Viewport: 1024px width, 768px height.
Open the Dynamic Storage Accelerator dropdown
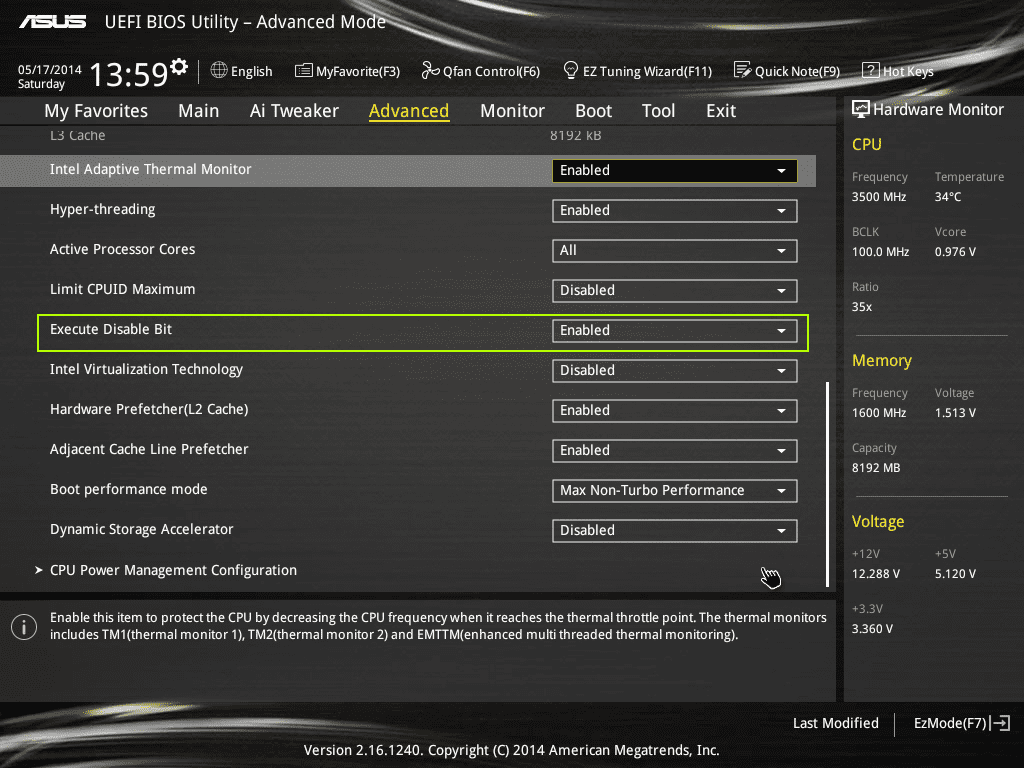(675, 531)
